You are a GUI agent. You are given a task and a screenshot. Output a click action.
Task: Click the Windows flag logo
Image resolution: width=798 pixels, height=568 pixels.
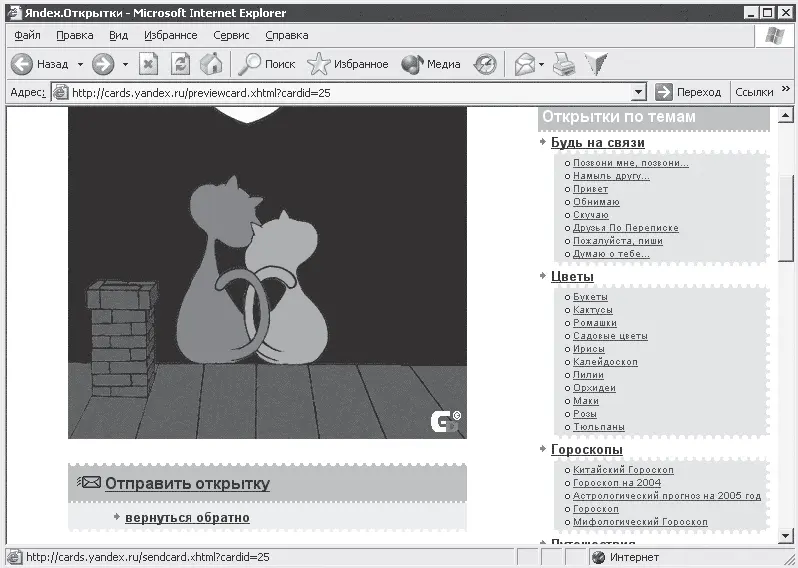775,36
